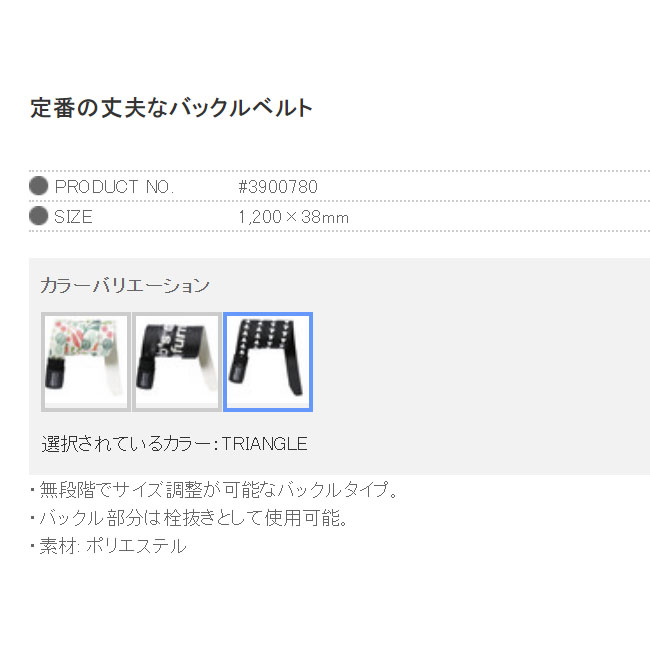650x650 pixels.
Task: Select the floral pattern belt thumbnail
Action: 86,362
